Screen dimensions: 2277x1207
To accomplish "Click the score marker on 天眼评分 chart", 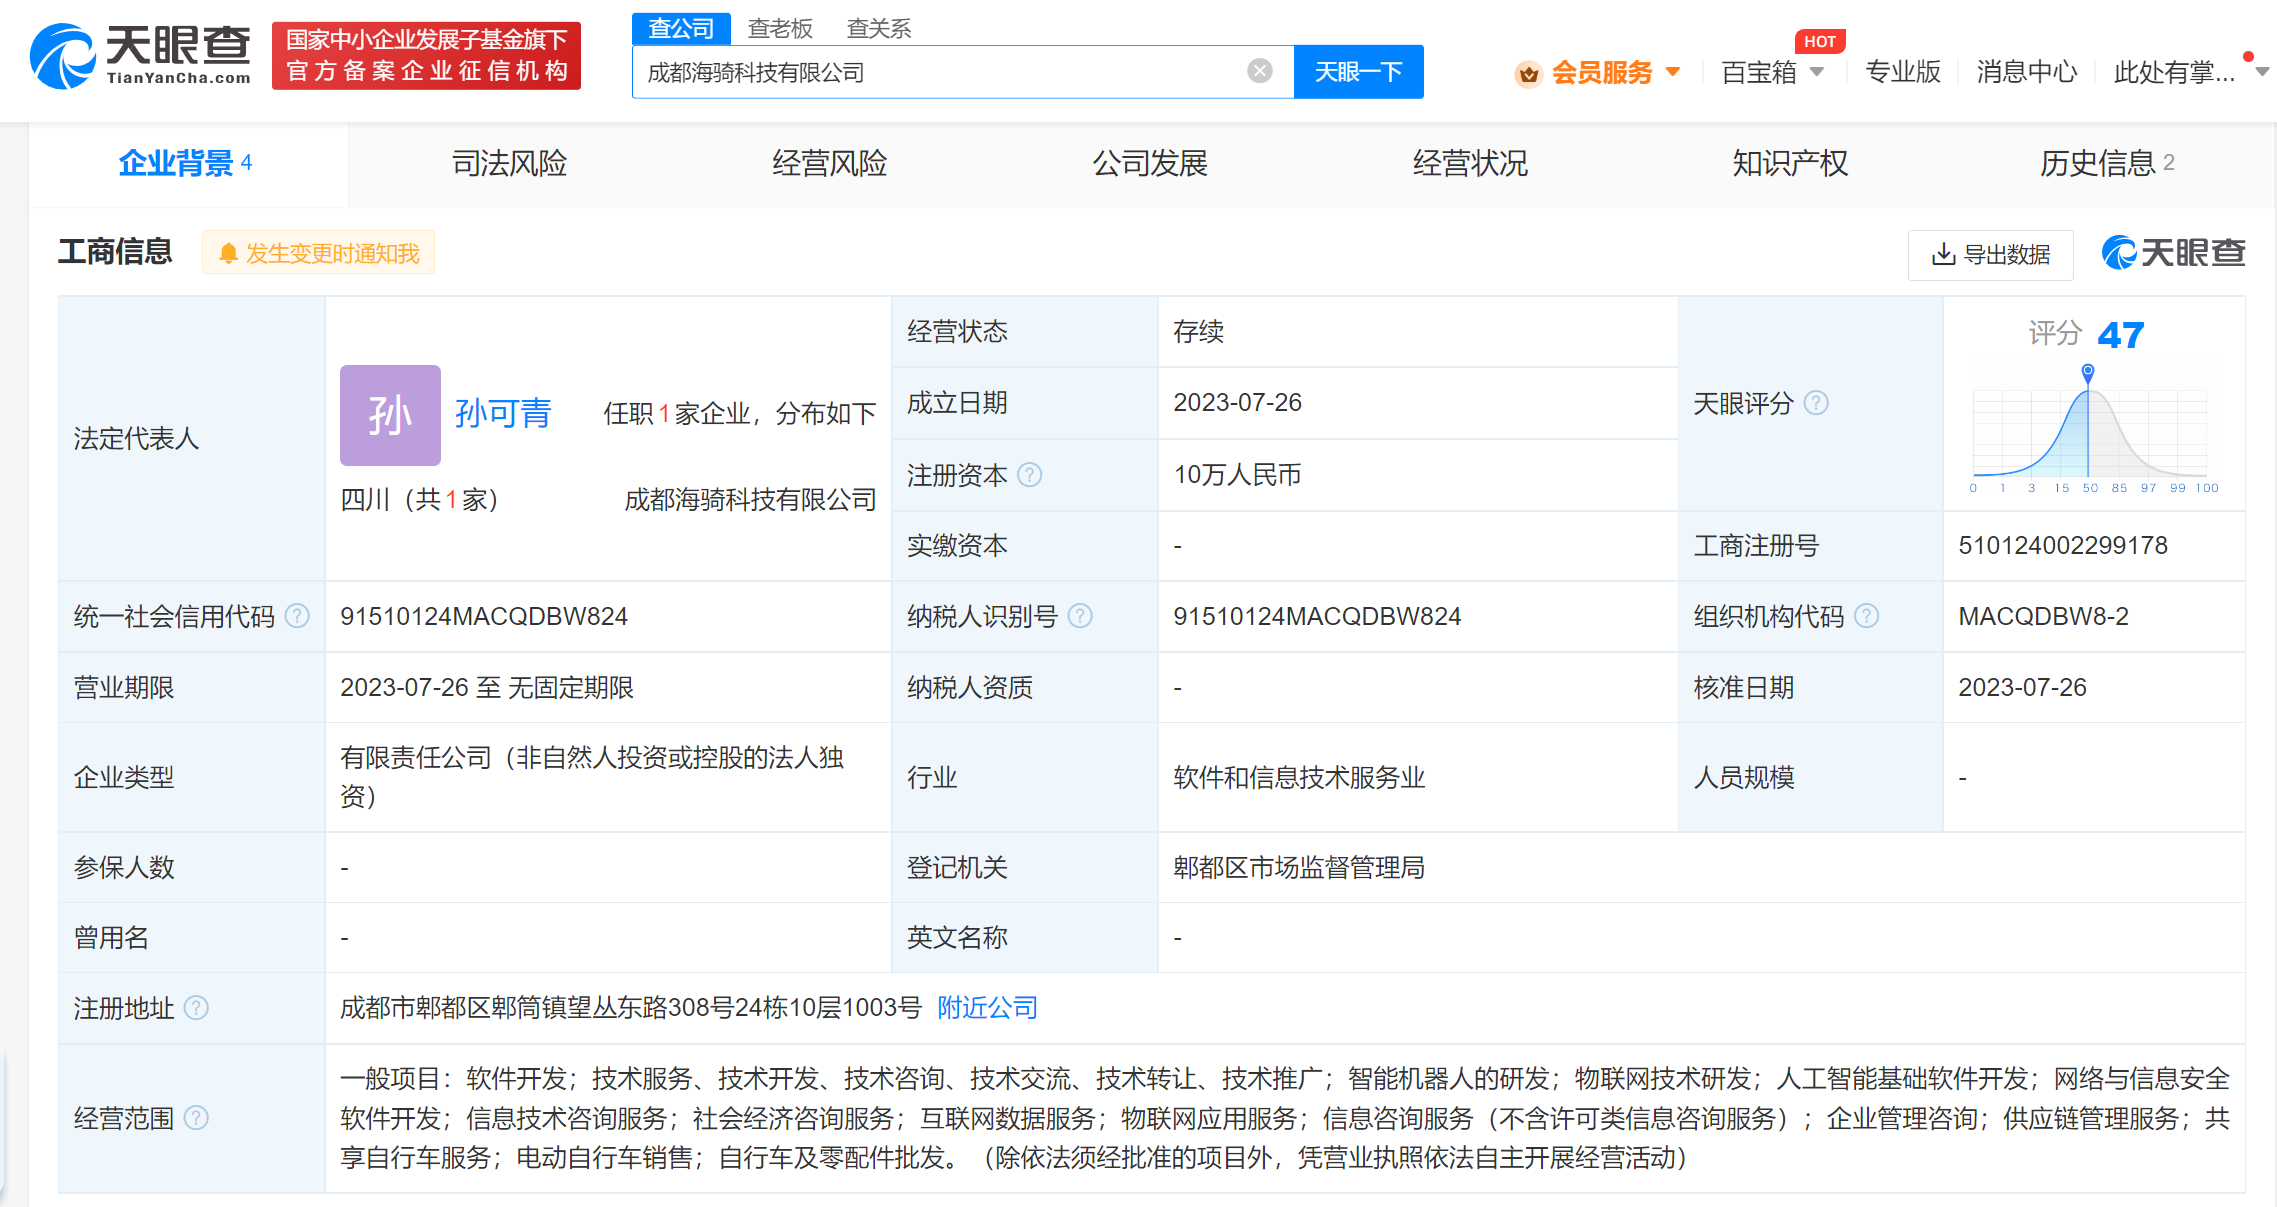I will 2088,372.
